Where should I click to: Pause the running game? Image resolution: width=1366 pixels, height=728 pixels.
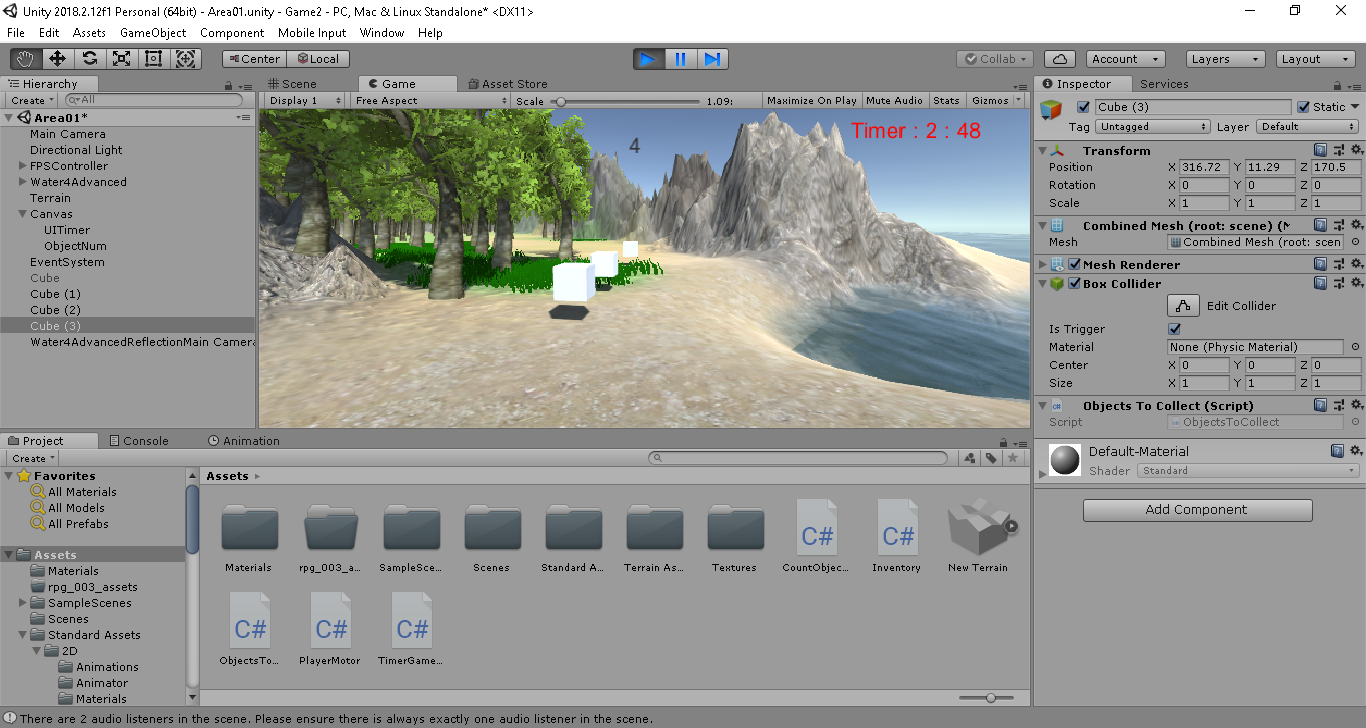(680, 59)
